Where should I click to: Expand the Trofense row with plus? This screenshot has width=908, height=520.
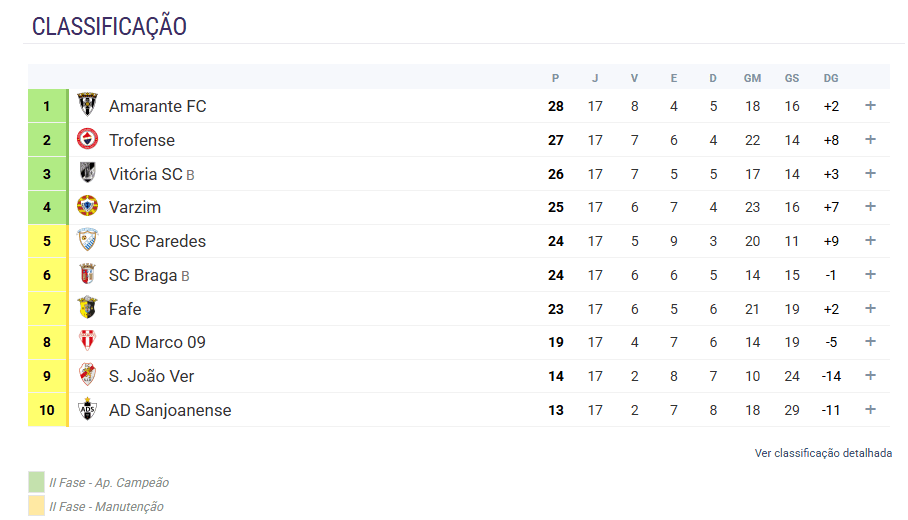870,140
